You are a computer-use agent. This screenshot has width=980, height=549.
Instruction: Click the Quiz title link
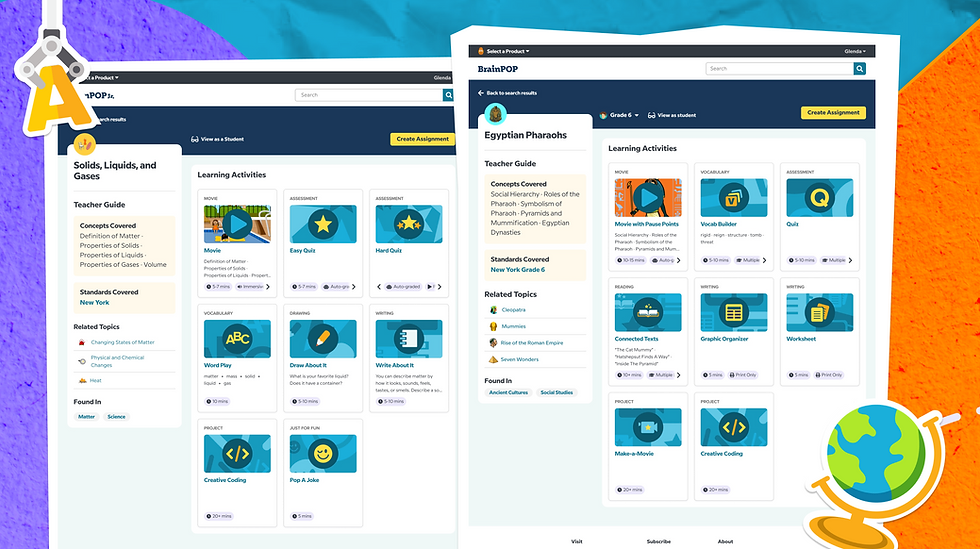792,224
